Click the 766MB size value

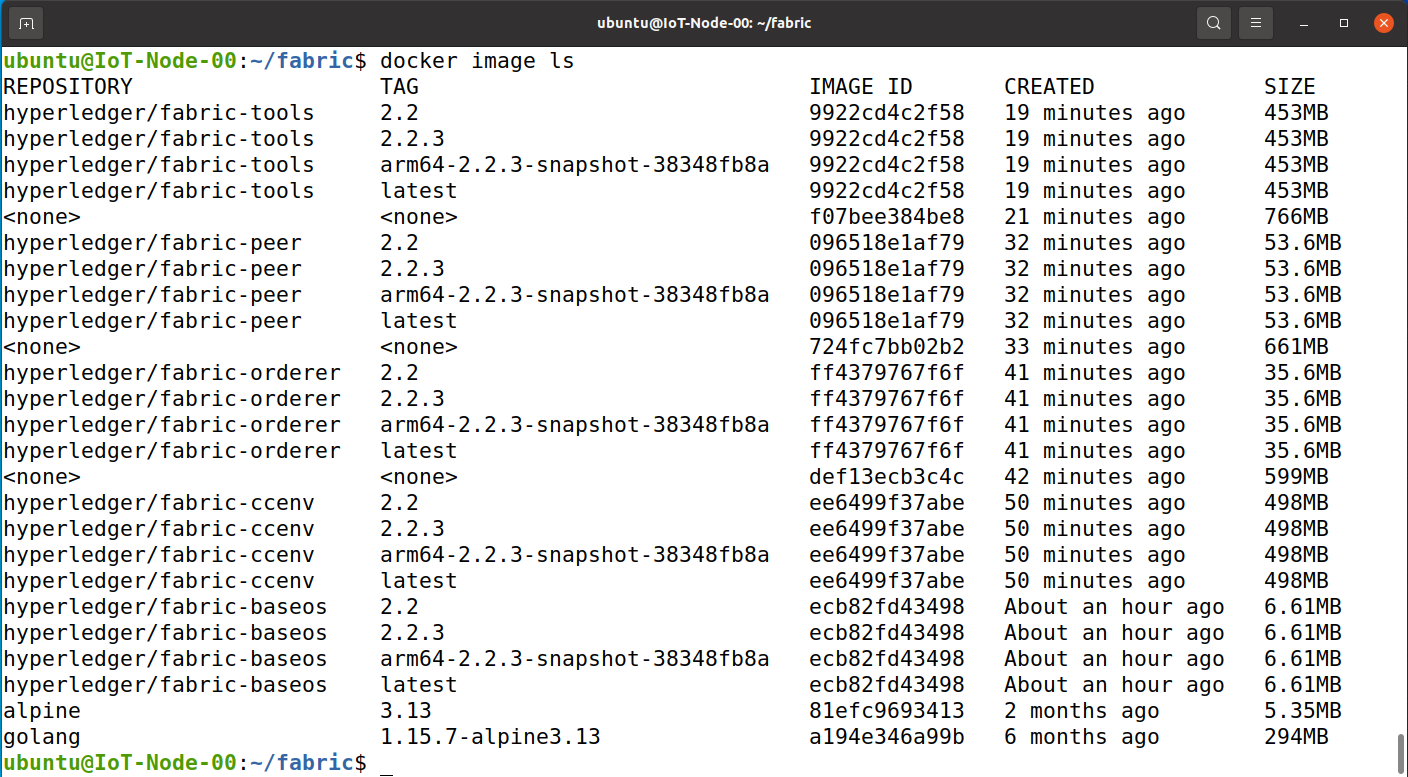1296,217
